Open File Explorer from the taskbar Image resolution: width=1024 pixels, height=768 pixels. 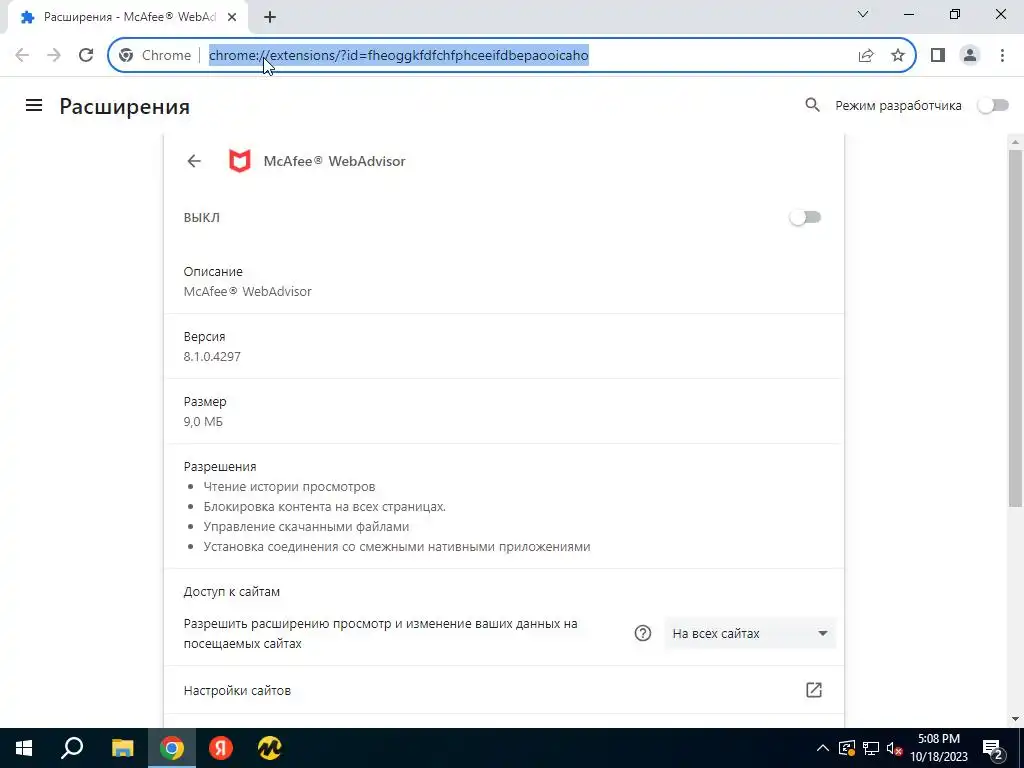122,748
